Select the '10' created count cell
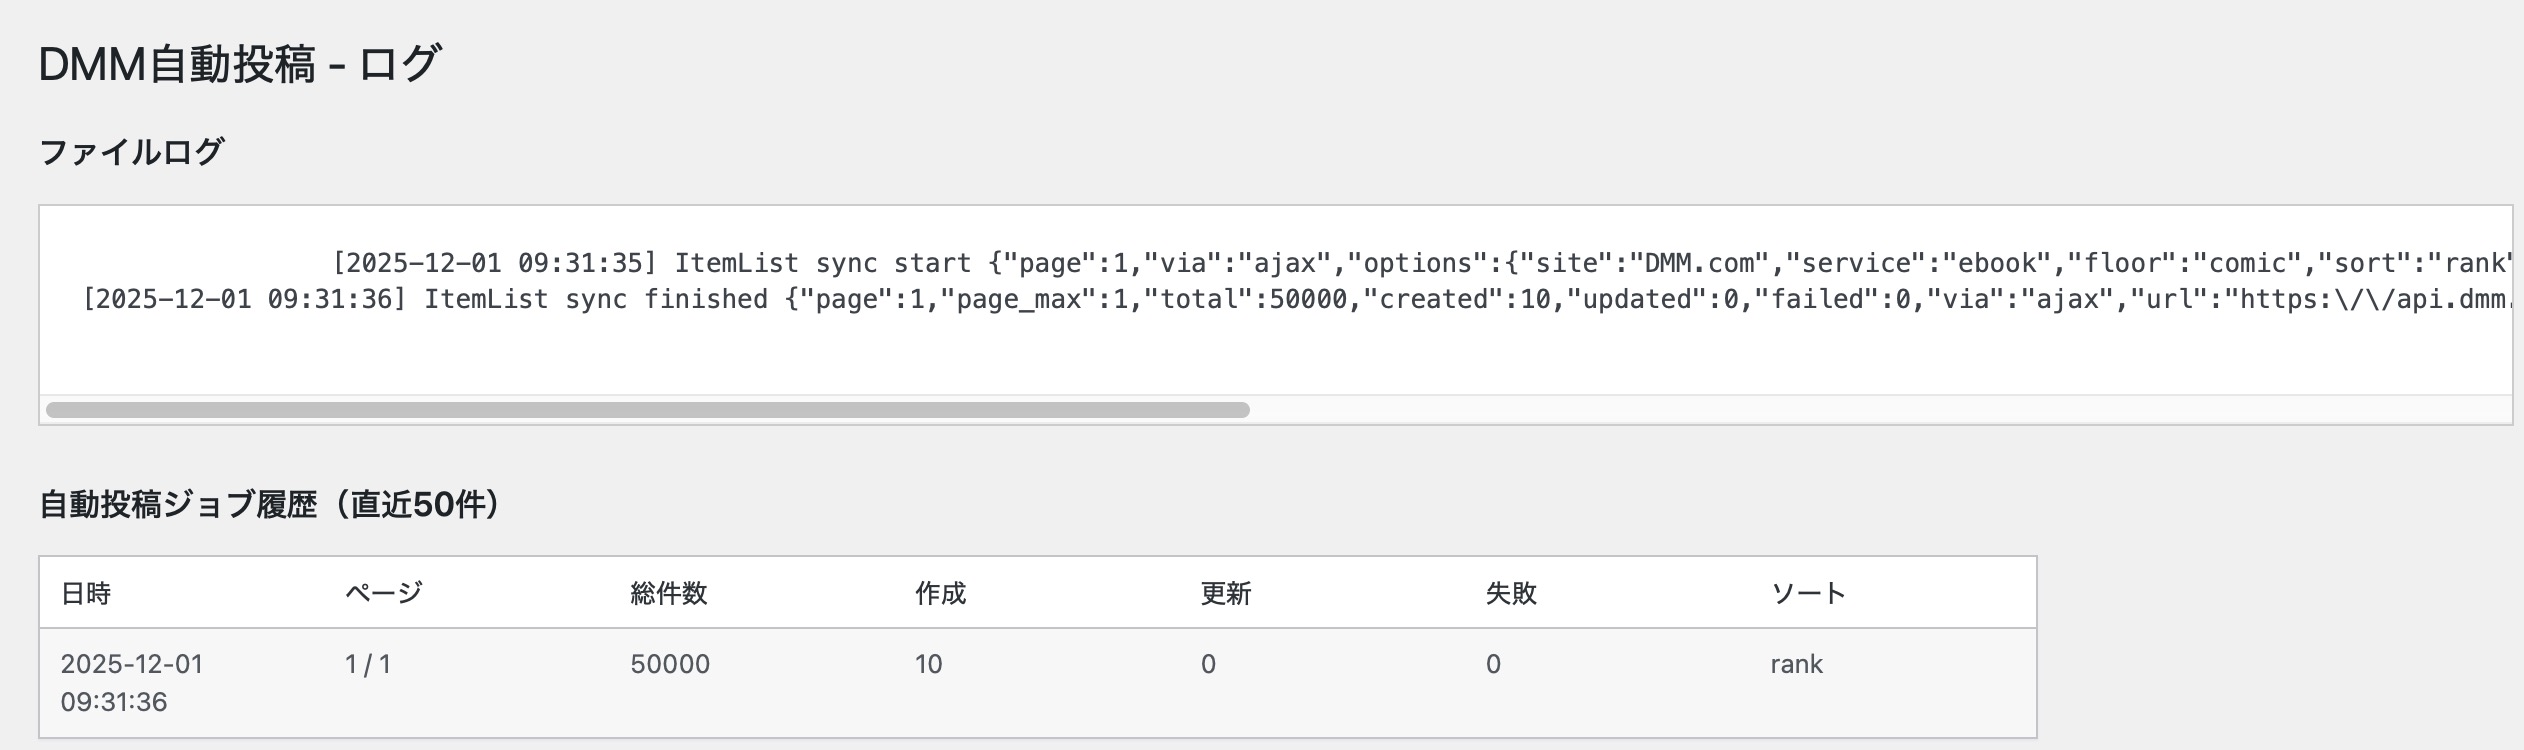 point(929,665)
